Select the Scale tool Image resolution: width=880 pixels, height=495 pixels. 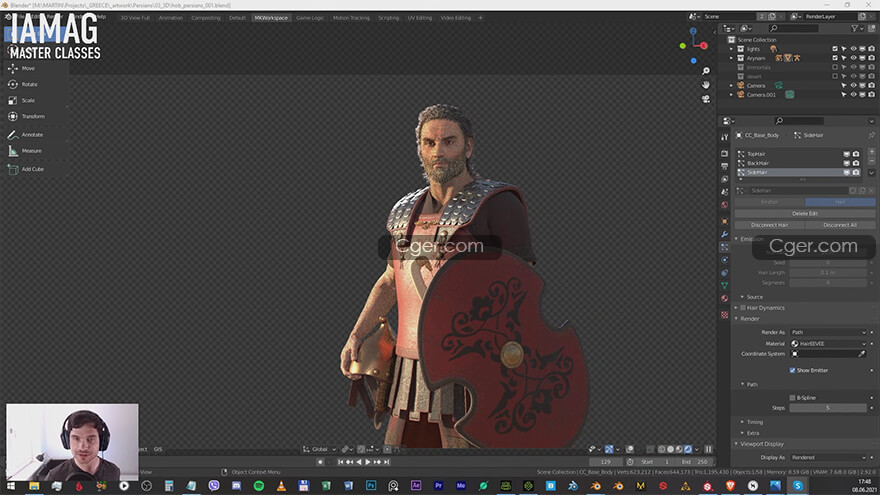(x=35, y=100)
